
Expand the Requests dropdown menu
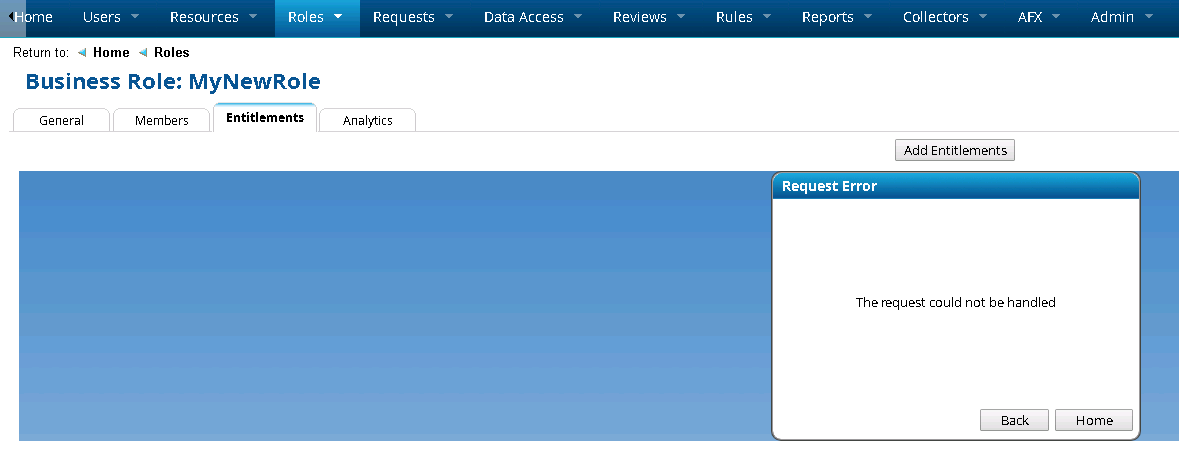[x=413, y=17]
